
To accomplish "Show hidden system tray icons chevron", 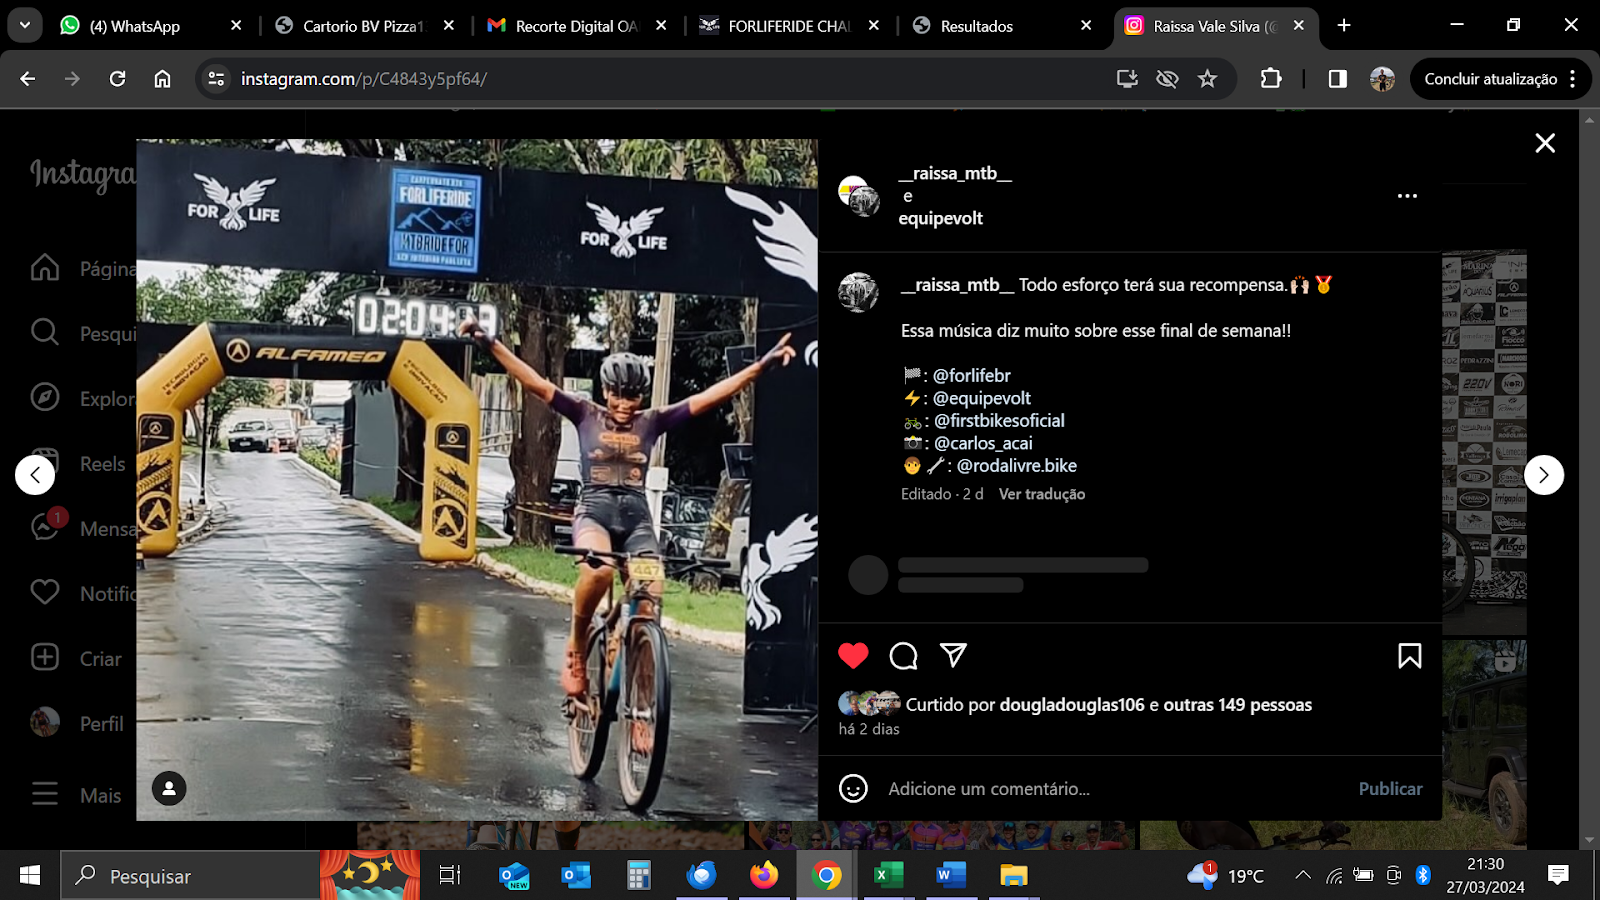I will (x=1303, y=876).
